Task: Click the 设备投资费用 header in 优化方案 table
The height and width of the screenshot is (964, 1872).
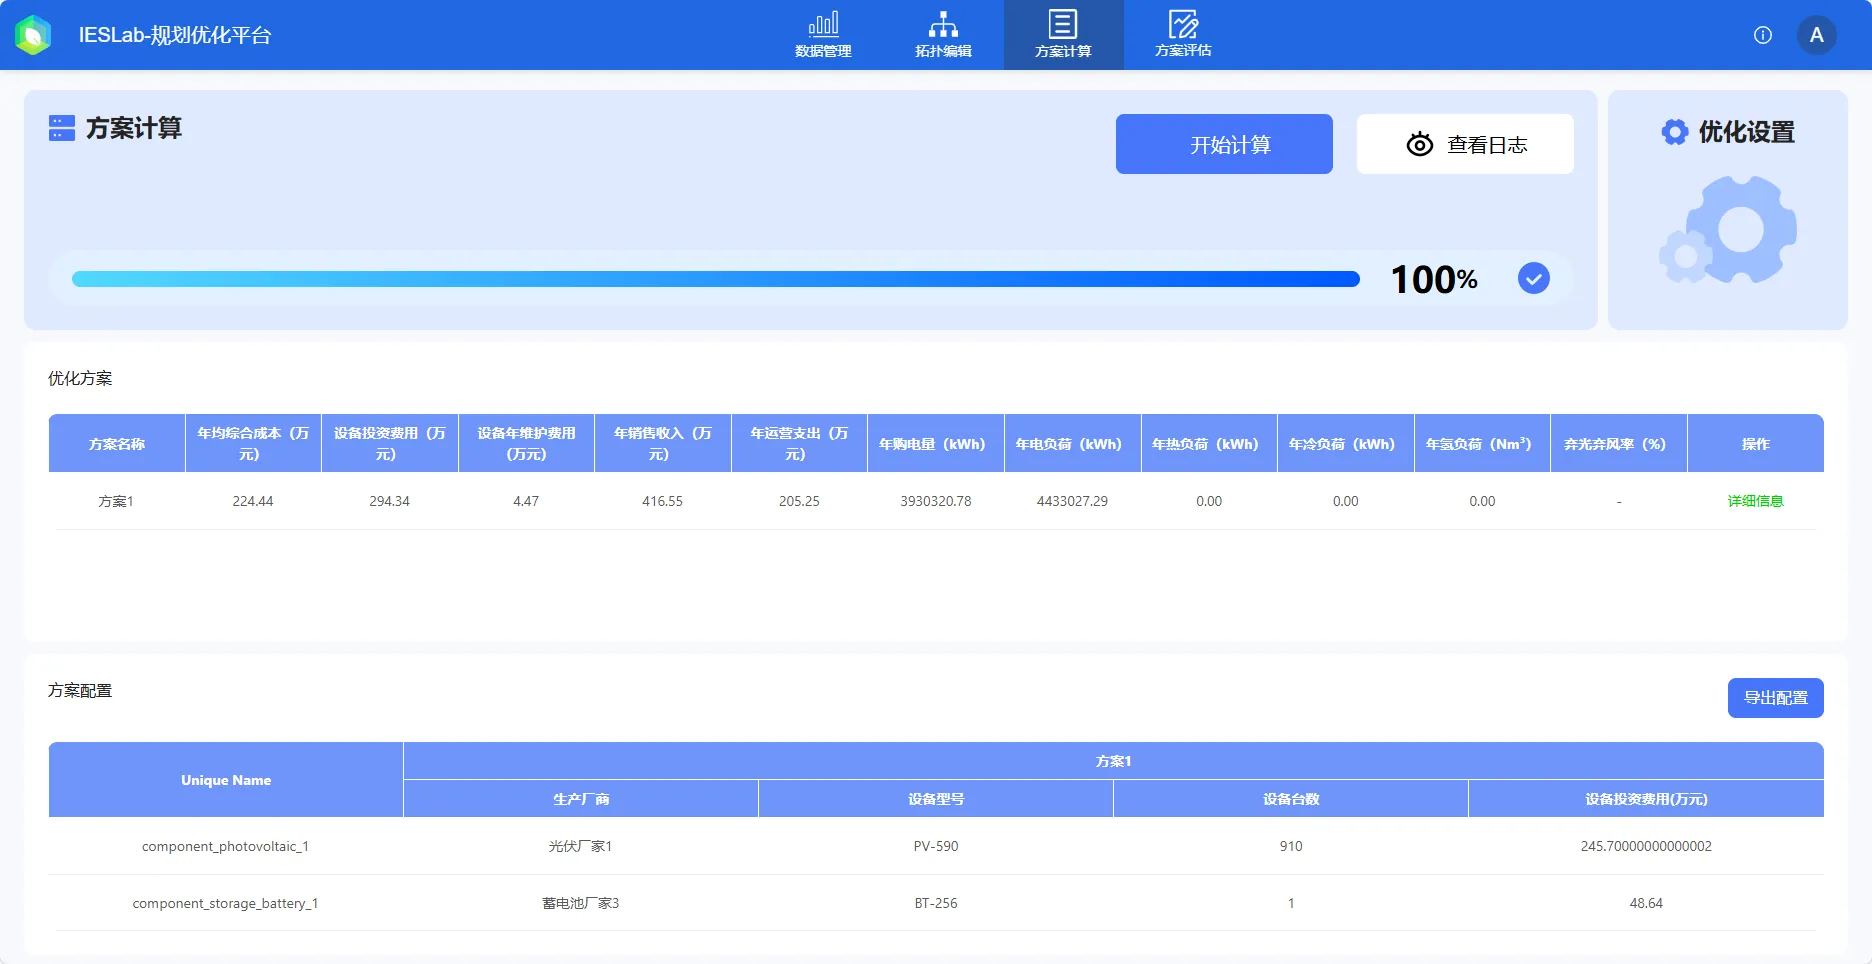Action: pyautogui.click(x=390, y=443)
